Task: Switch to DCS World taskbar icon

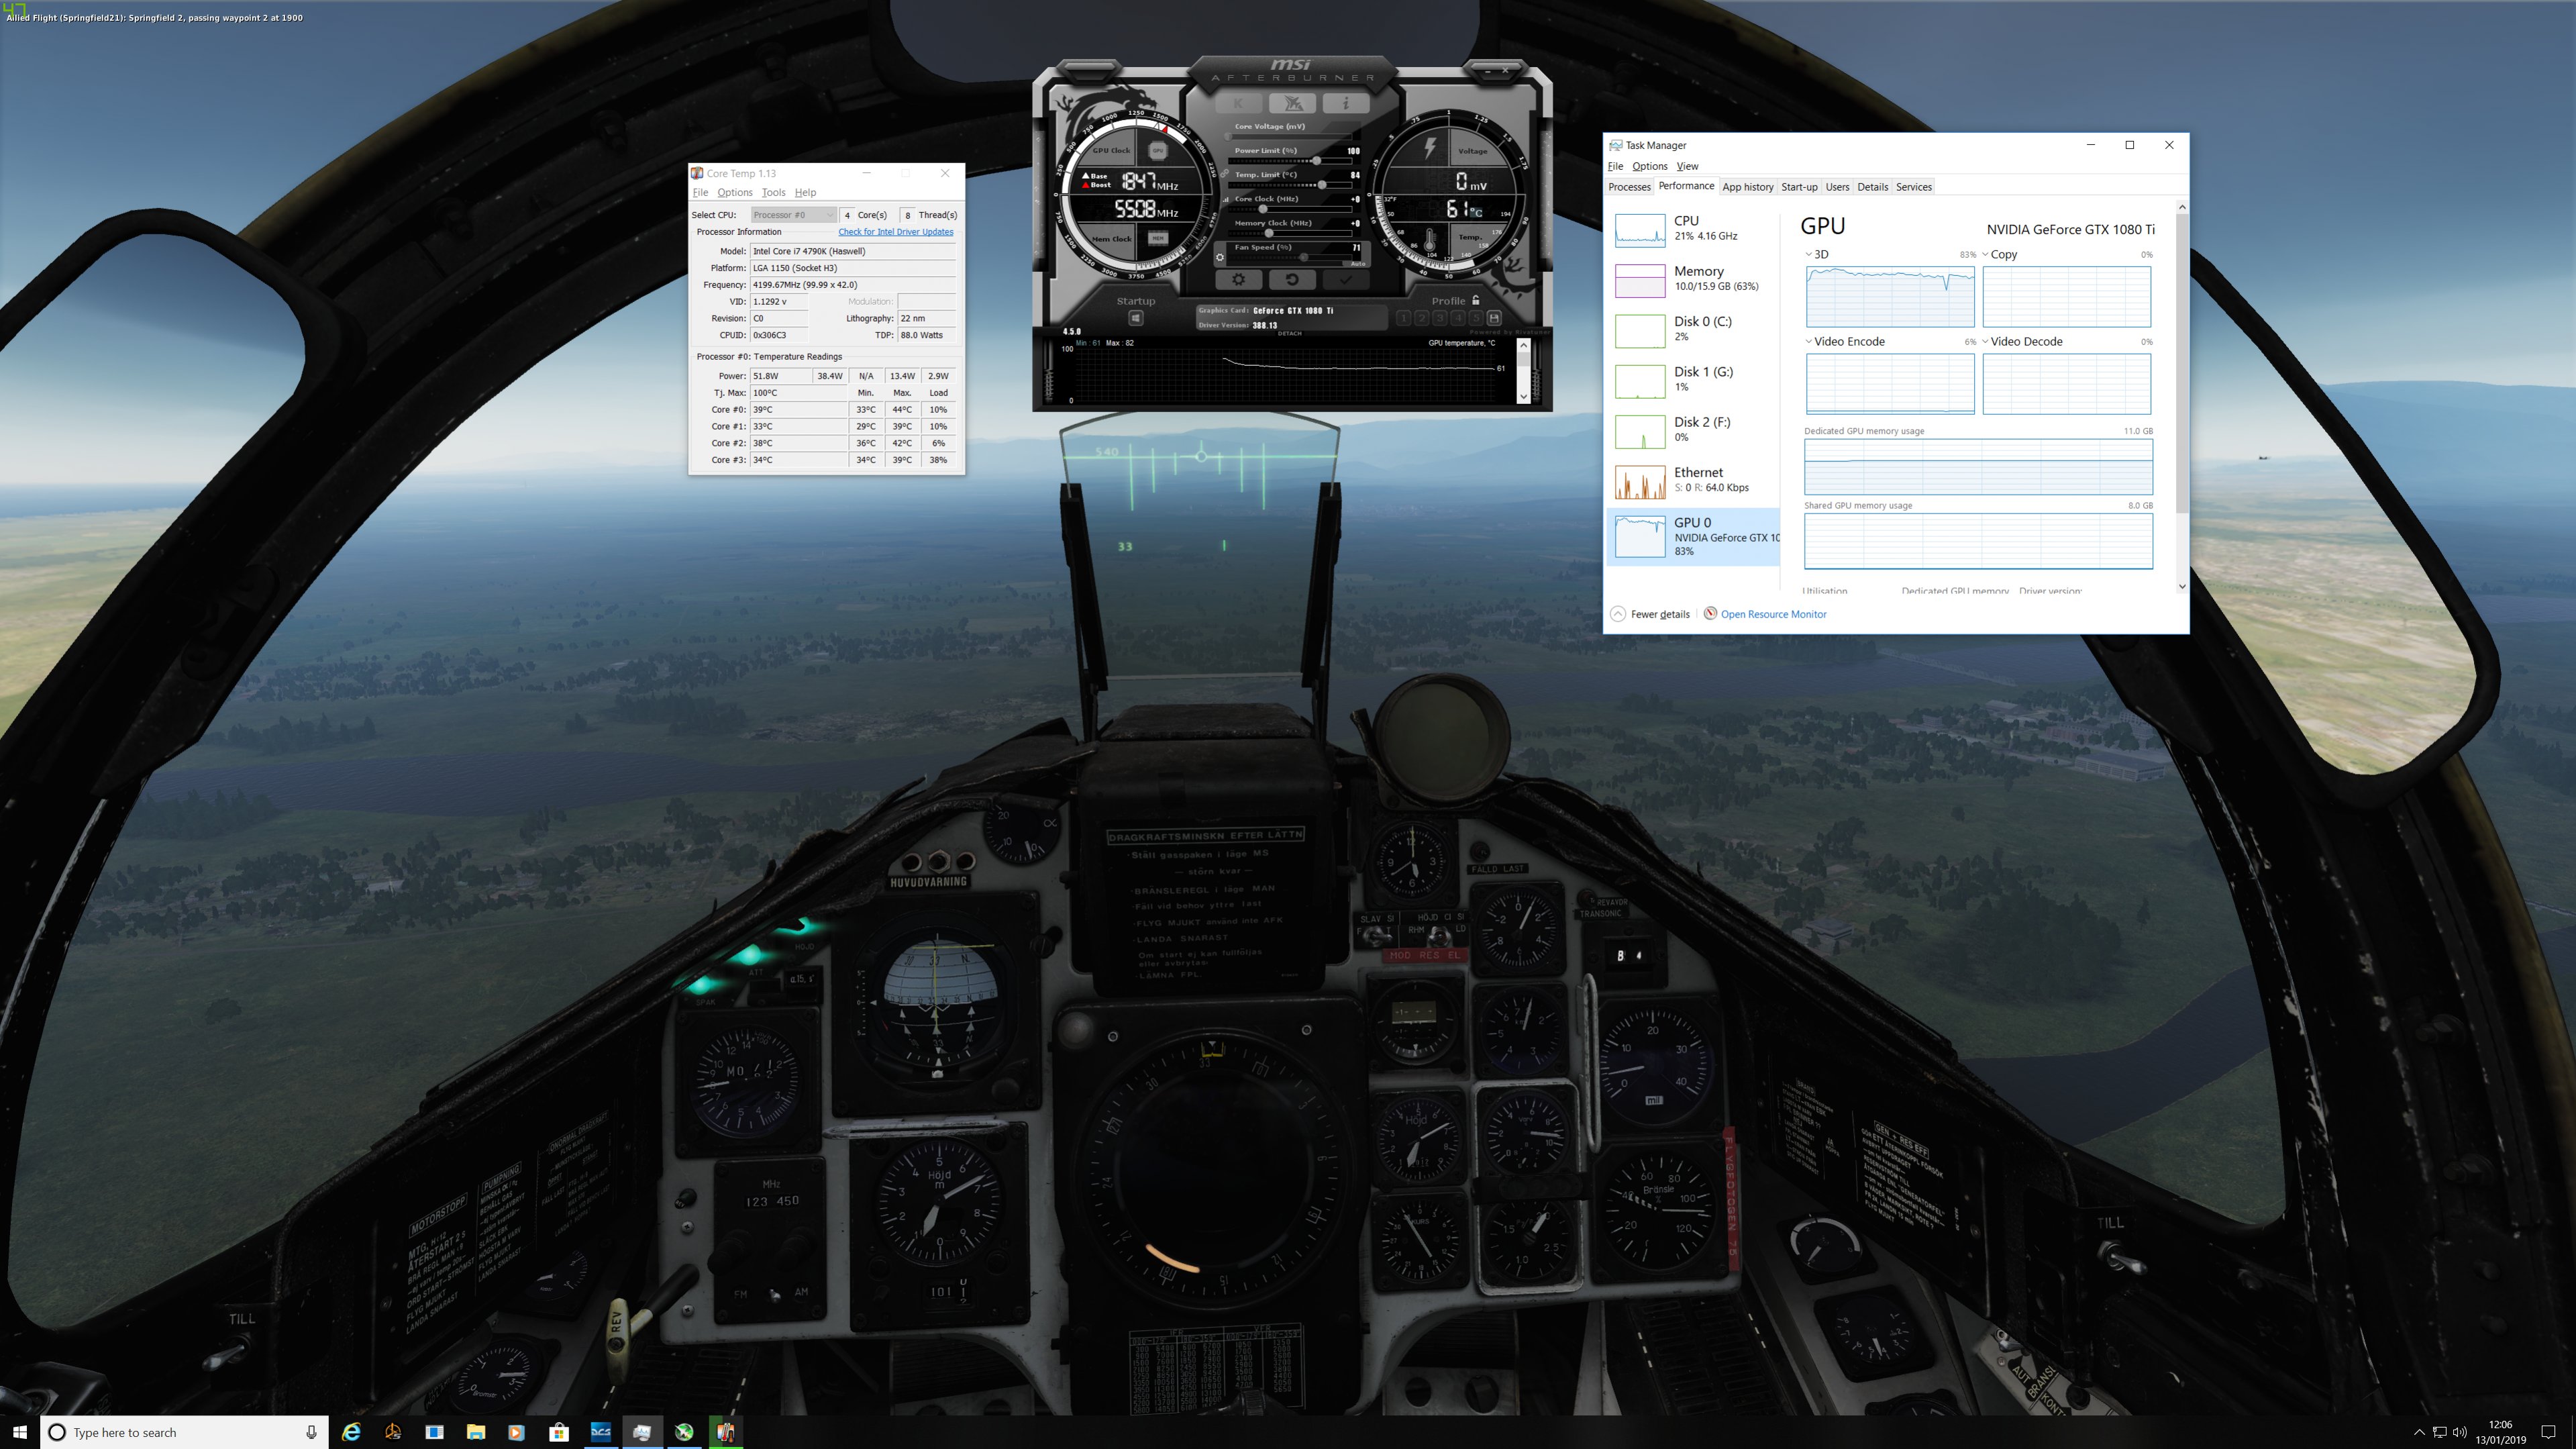Action: tap(600, 1432)
